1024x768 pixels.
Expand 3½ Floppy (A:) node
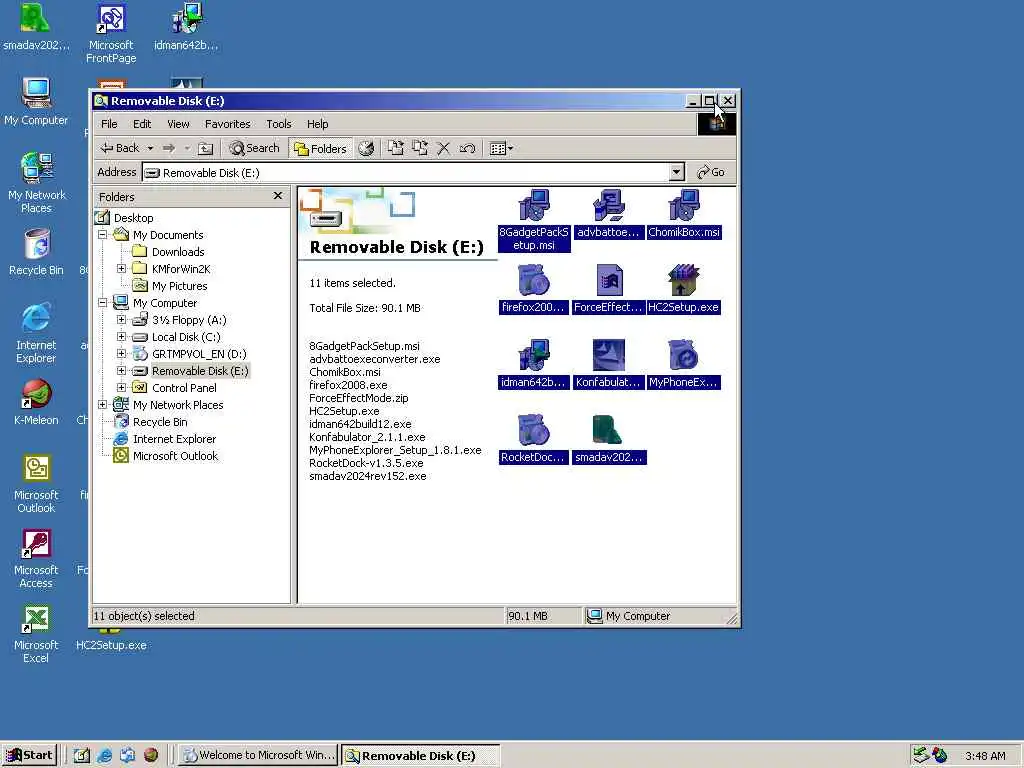121,319
